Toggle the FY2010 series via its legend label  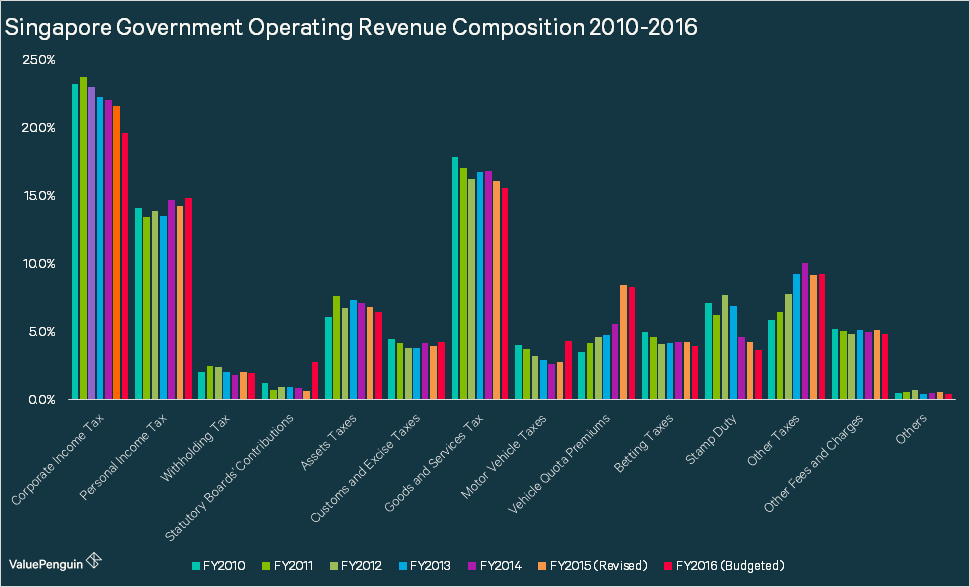point(224,565)
